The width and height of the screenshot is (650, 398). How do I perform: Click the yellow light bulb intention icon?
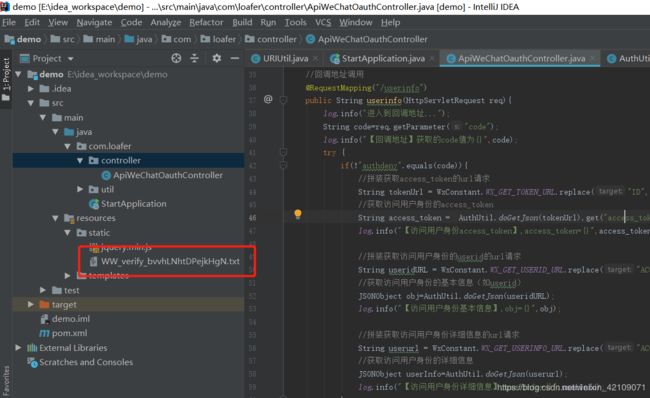(x=298, y=214)
